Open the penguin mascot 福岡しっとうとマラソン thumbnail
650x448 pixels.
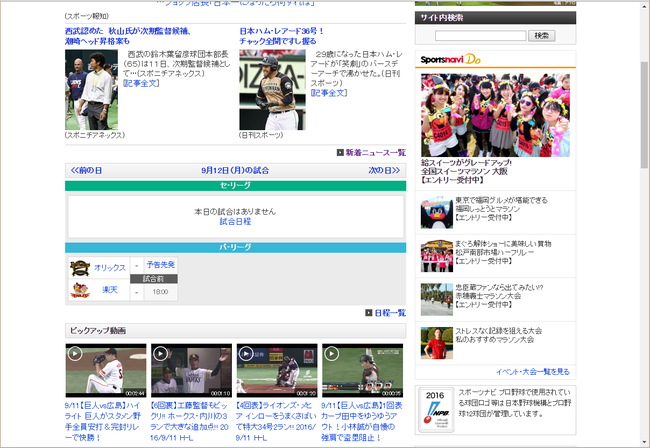pos(437,213)
